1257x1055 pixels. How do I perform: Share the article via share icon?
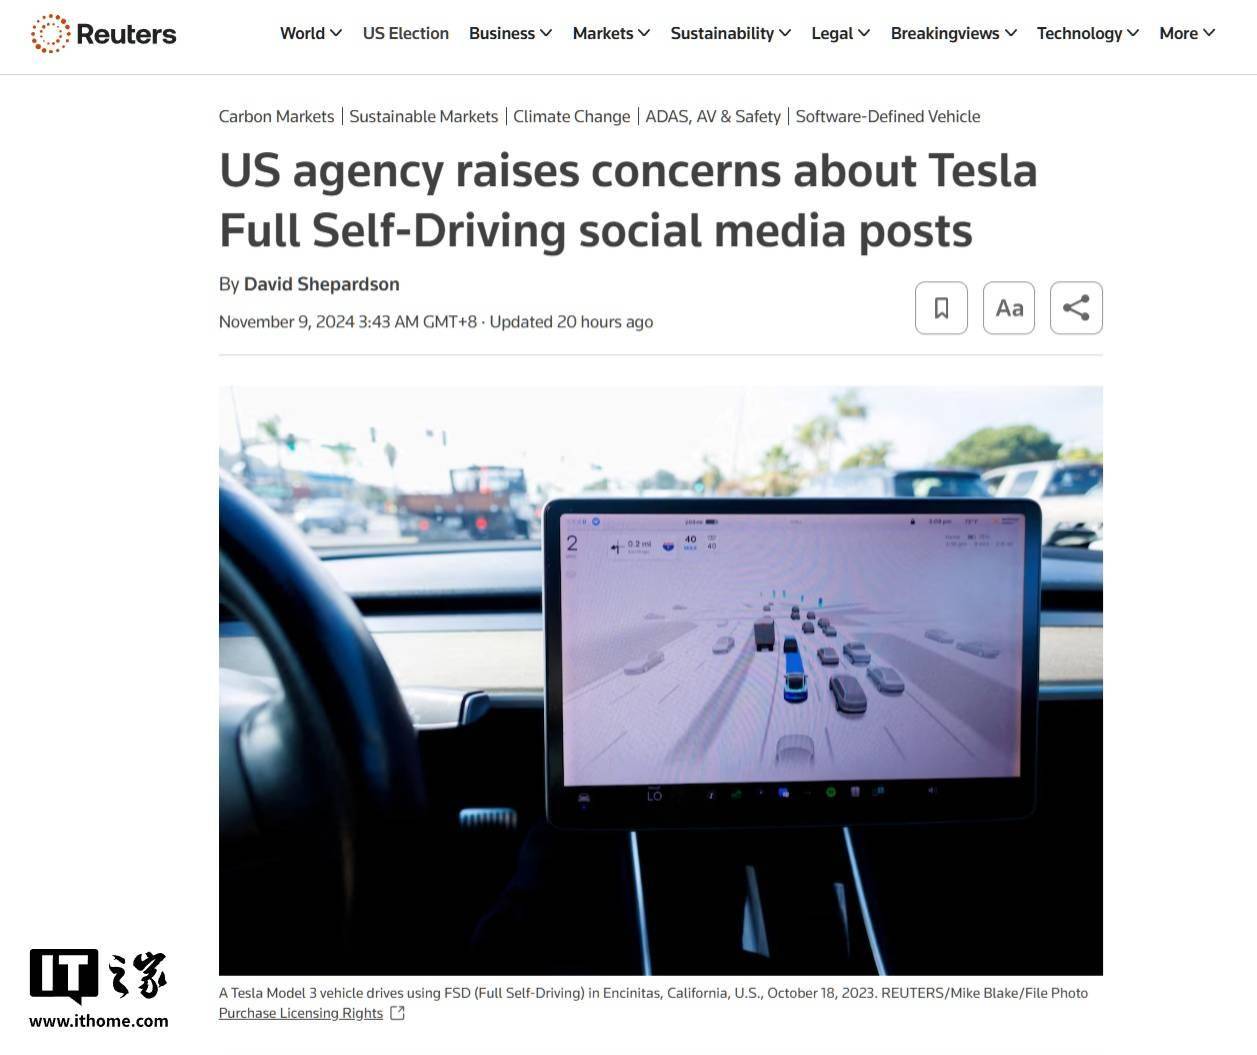tap(1076, 308)
